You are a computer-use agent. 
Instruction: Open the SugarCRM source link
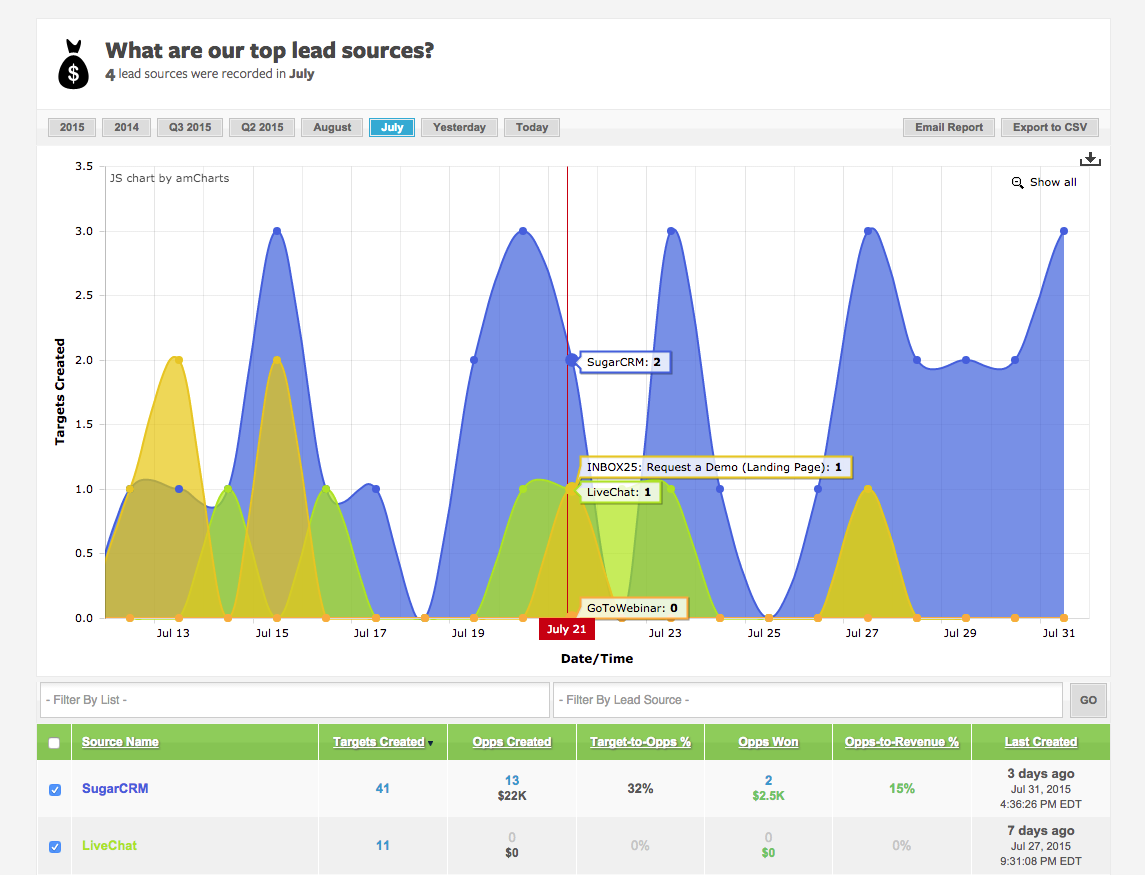tap(115, 789)
